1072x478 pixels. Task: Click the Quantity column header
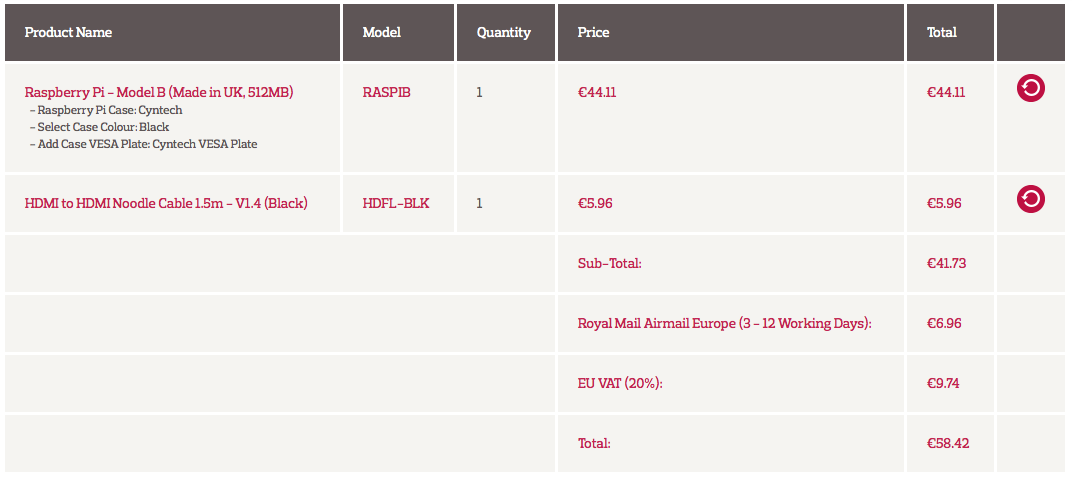pos(504,33)
